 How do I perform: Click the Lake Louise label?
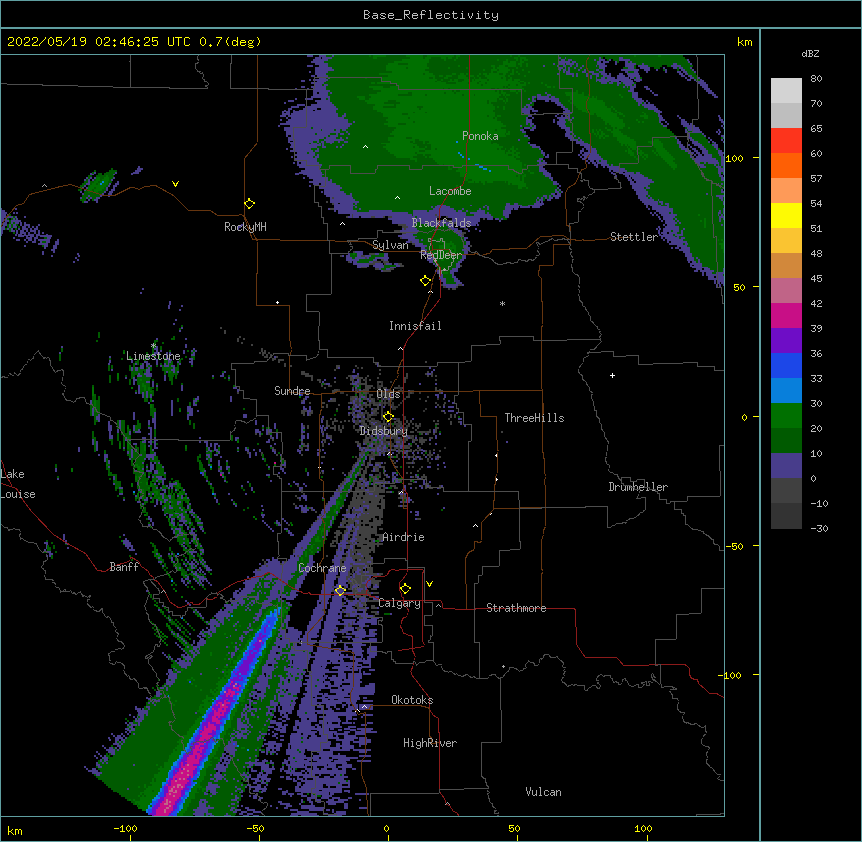pyautogui.click(x=18, y=484)
